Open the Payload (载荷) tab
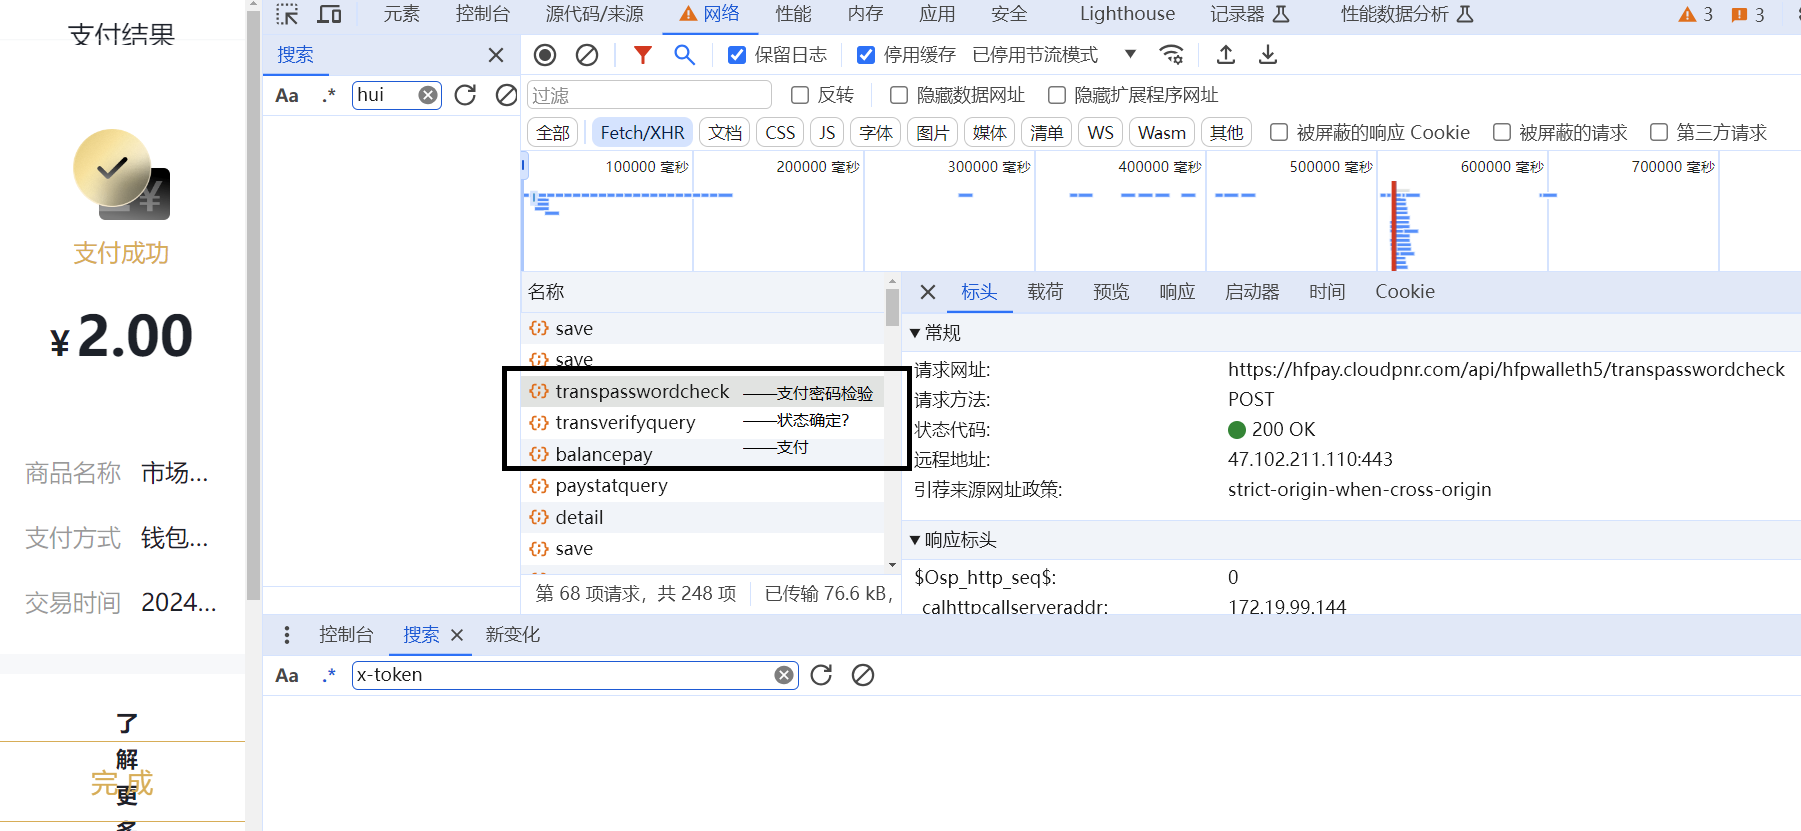This screenshot has height=831, width=1801. (x=1045, y=292)
